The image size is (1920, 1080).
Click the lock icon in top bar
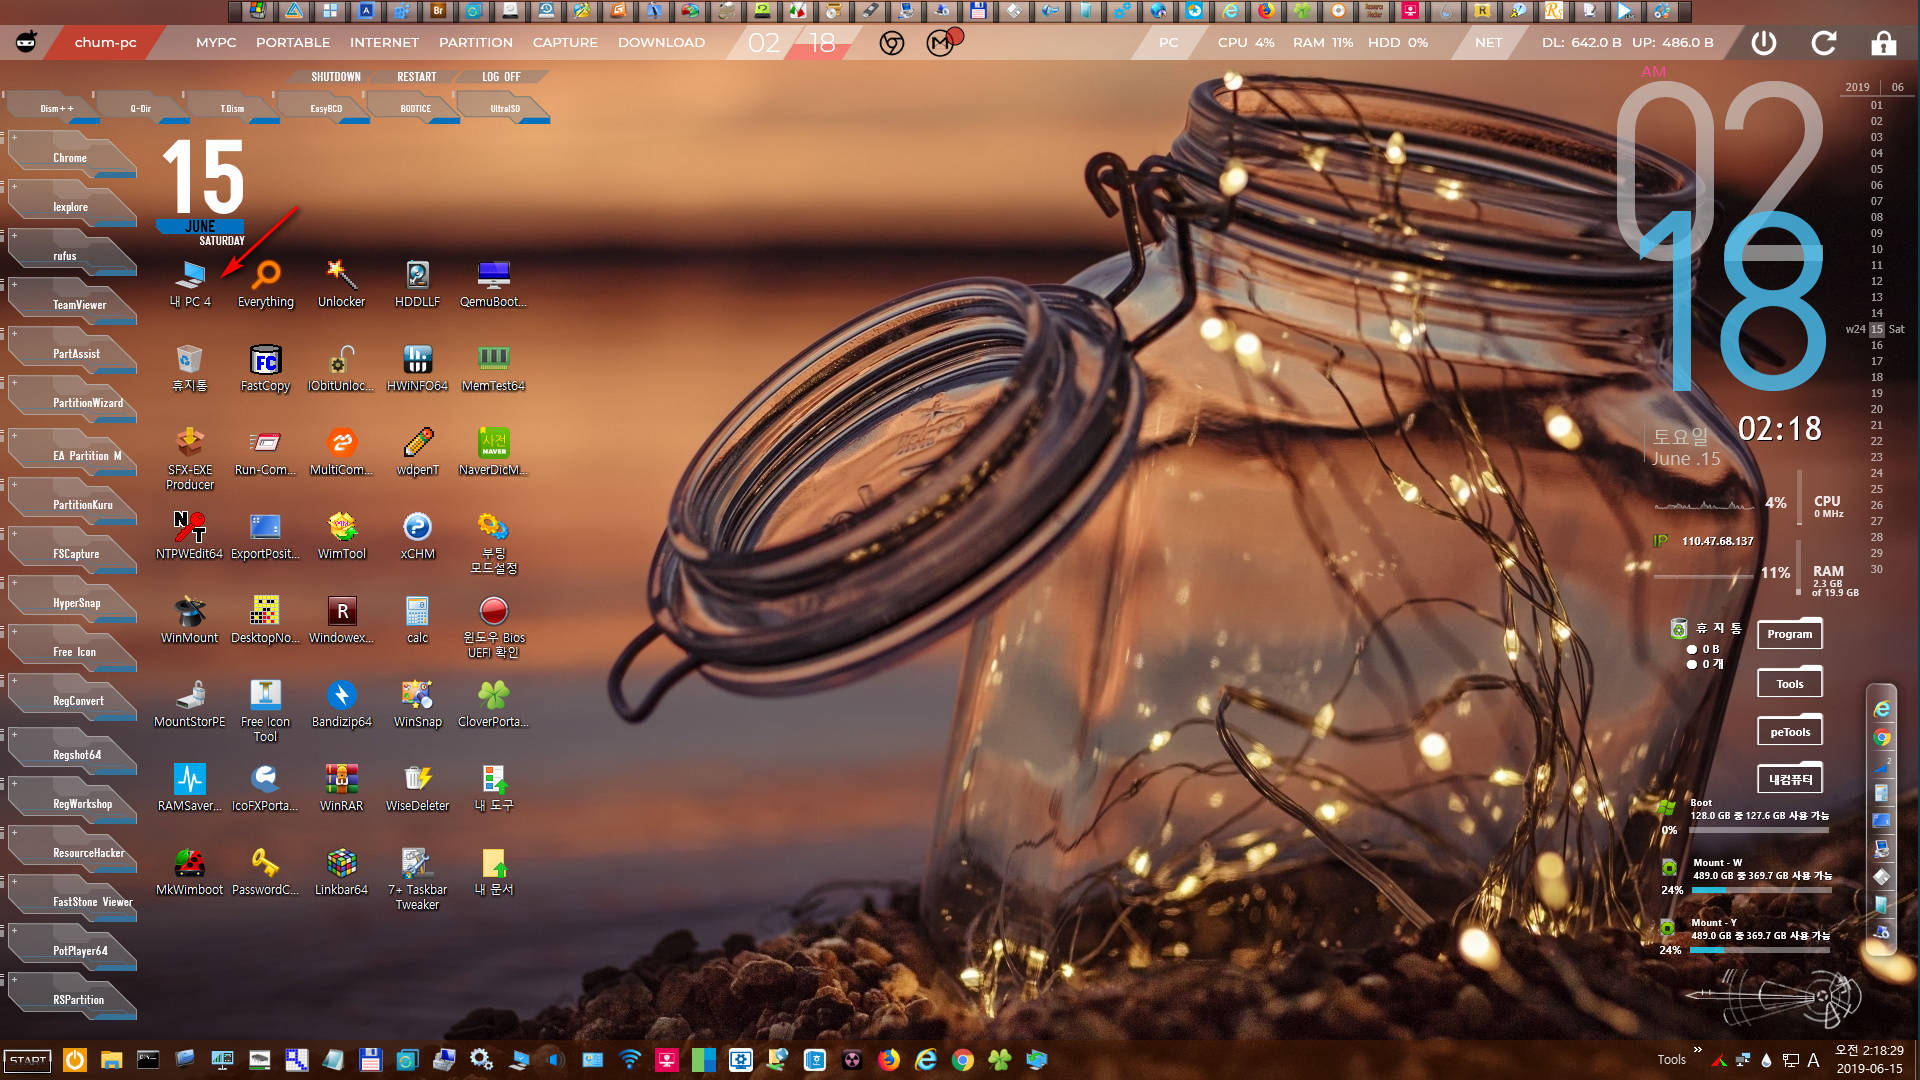click(x=1884, y=43)
